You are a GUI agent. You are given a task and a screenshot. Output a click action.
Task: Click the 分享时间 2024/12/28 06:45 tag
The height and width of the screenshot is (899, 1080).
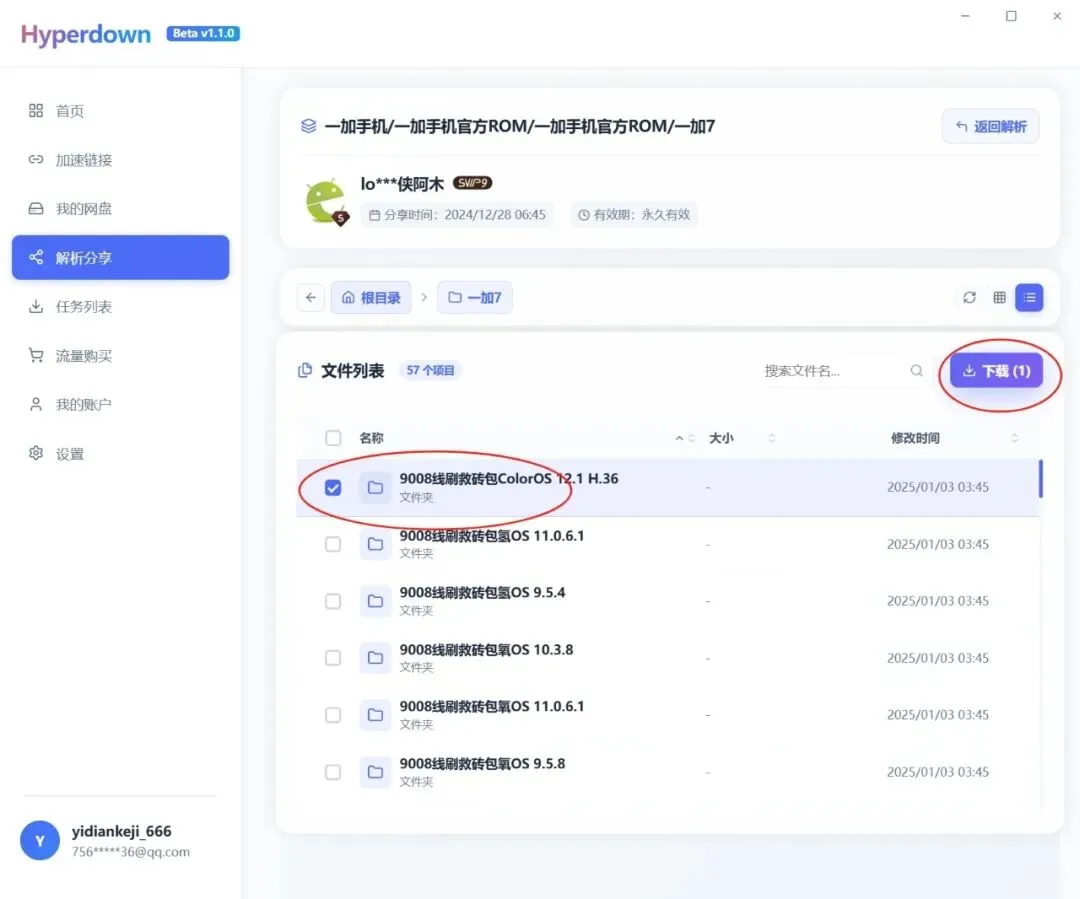coord(457,215)
